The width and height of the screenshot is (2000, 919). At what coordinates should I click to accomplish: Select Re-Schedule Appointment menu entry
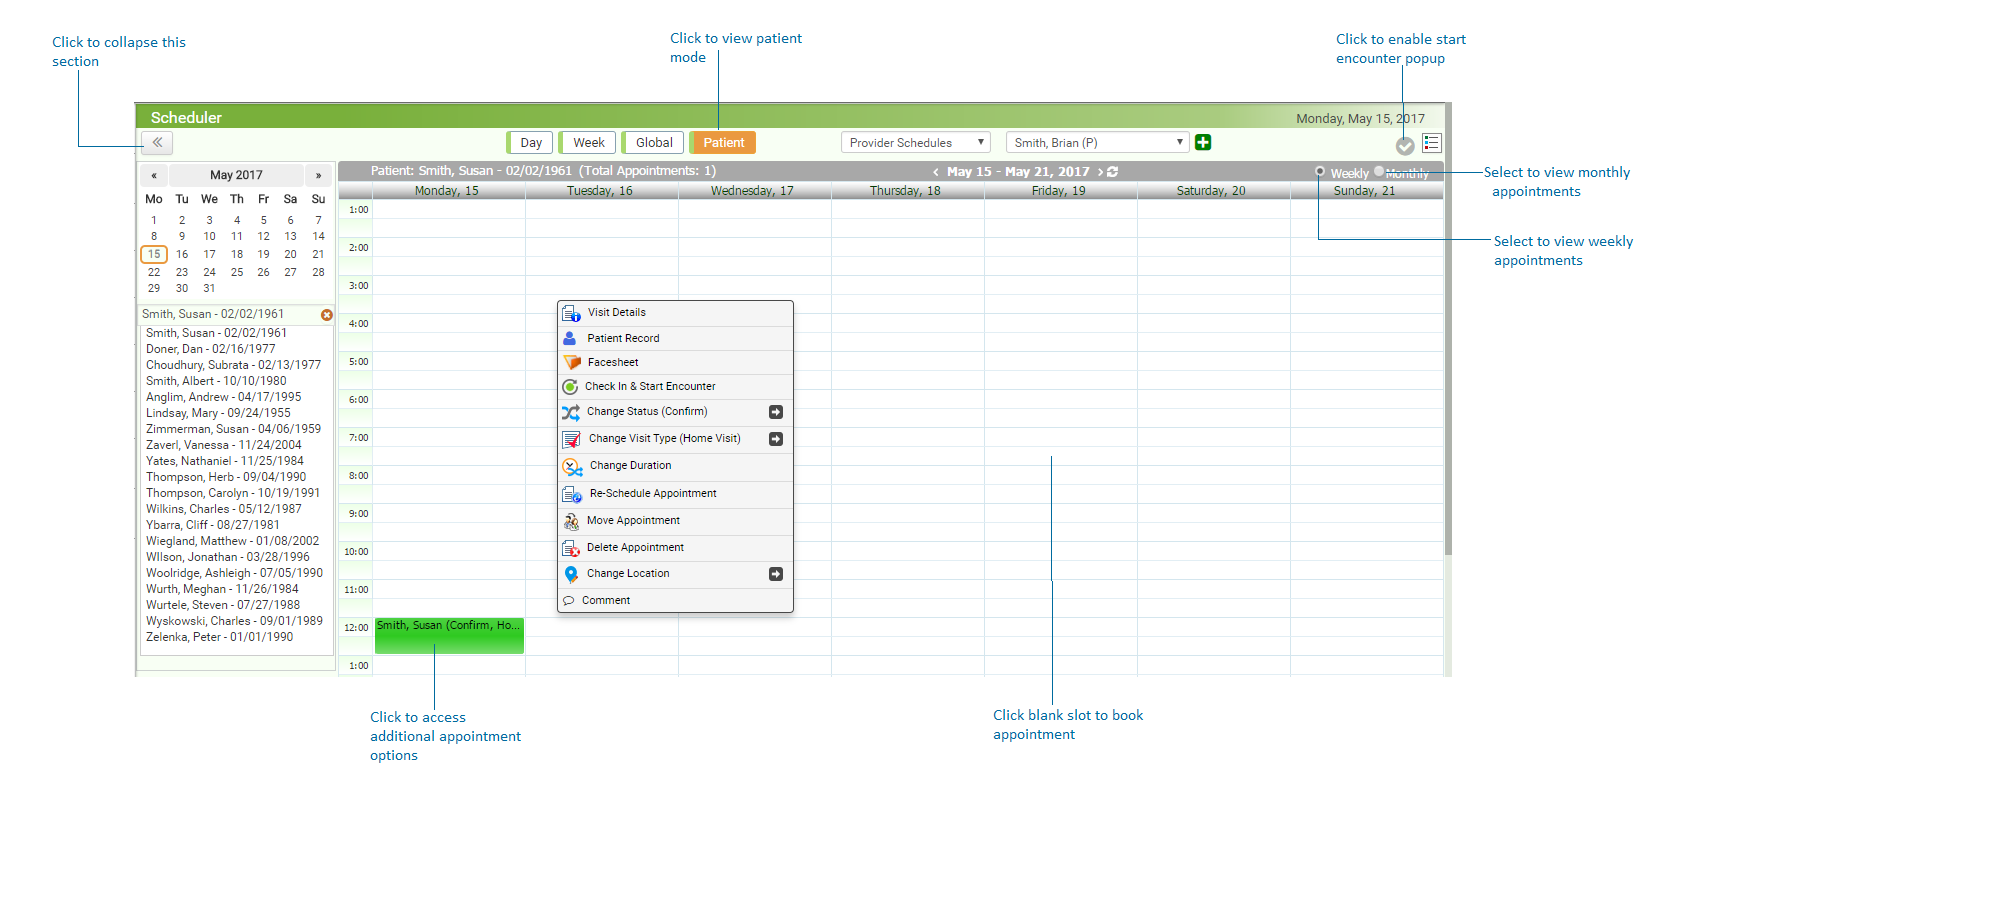pyautogui.click(x=652, y=493)
